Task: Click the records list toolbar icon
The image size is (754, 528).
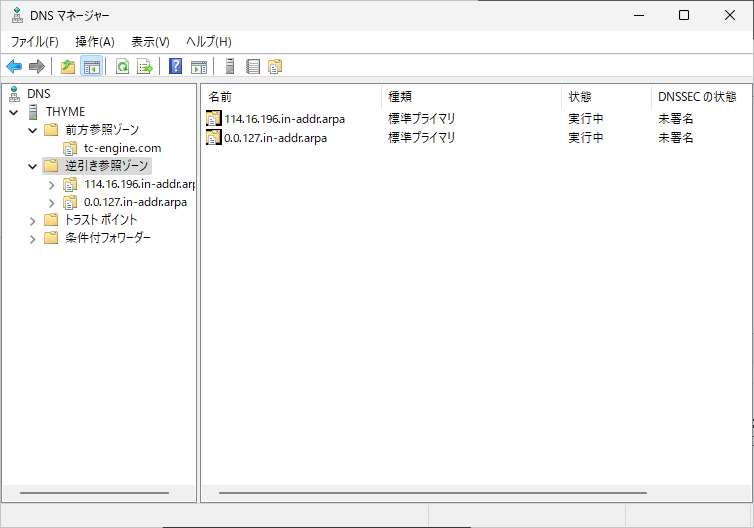Action: coord(252,66)
